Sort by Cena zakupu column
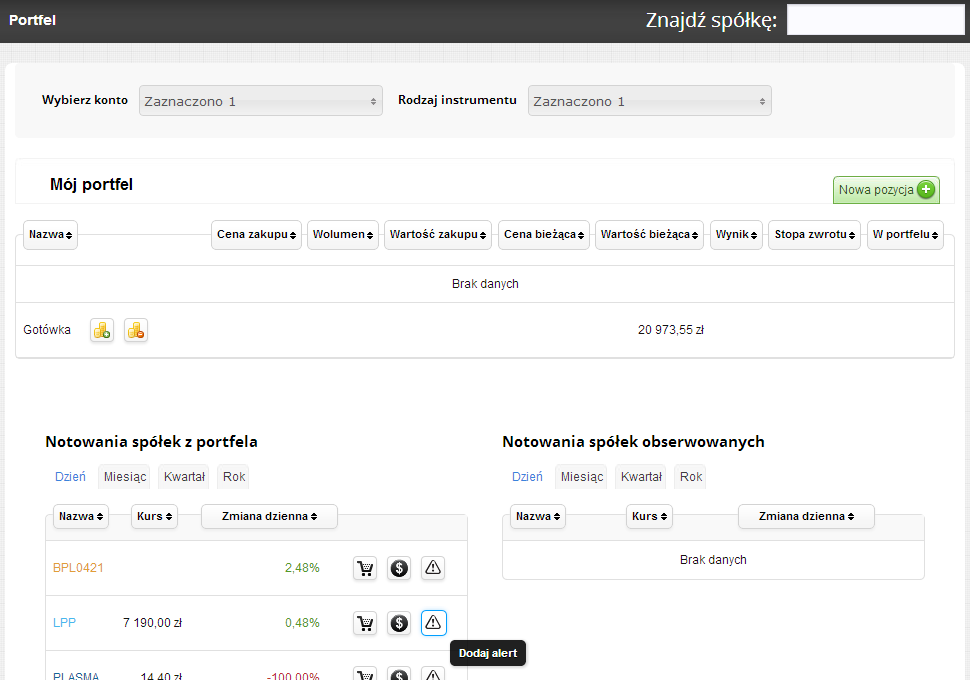This screenshot has height=680, width=970. coord(256,235)
